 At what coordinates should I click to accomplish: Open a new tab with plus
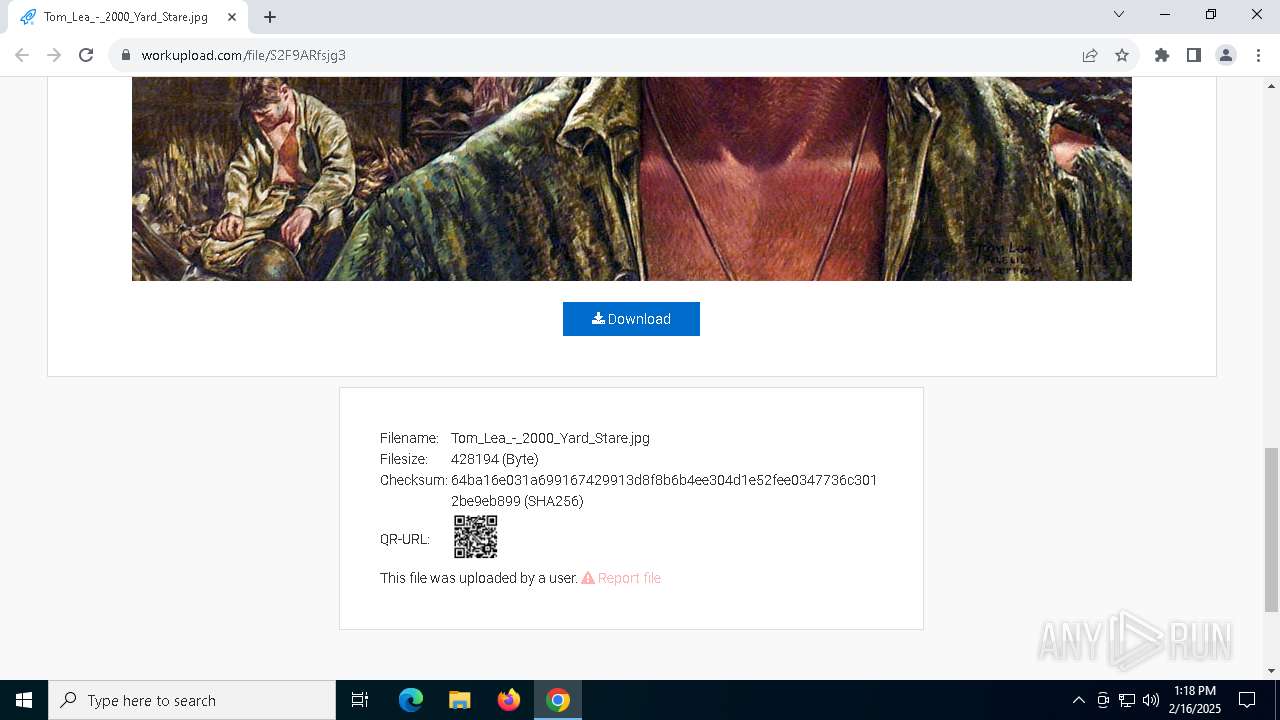[x=270, y=17]
